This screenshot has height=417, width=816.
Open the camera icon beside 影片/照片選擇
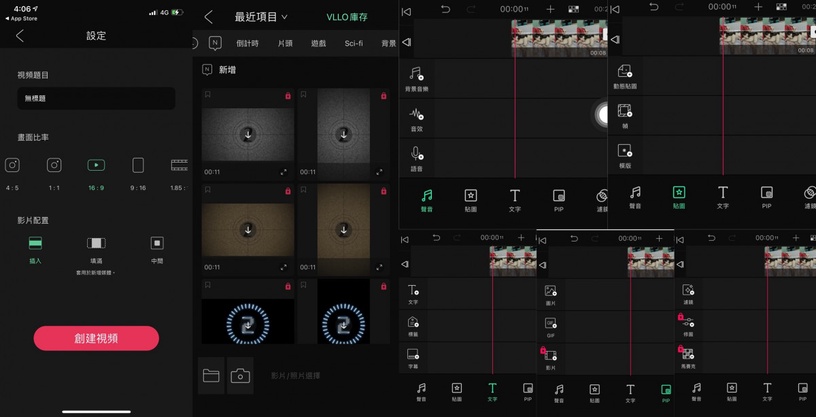point(240,375)
